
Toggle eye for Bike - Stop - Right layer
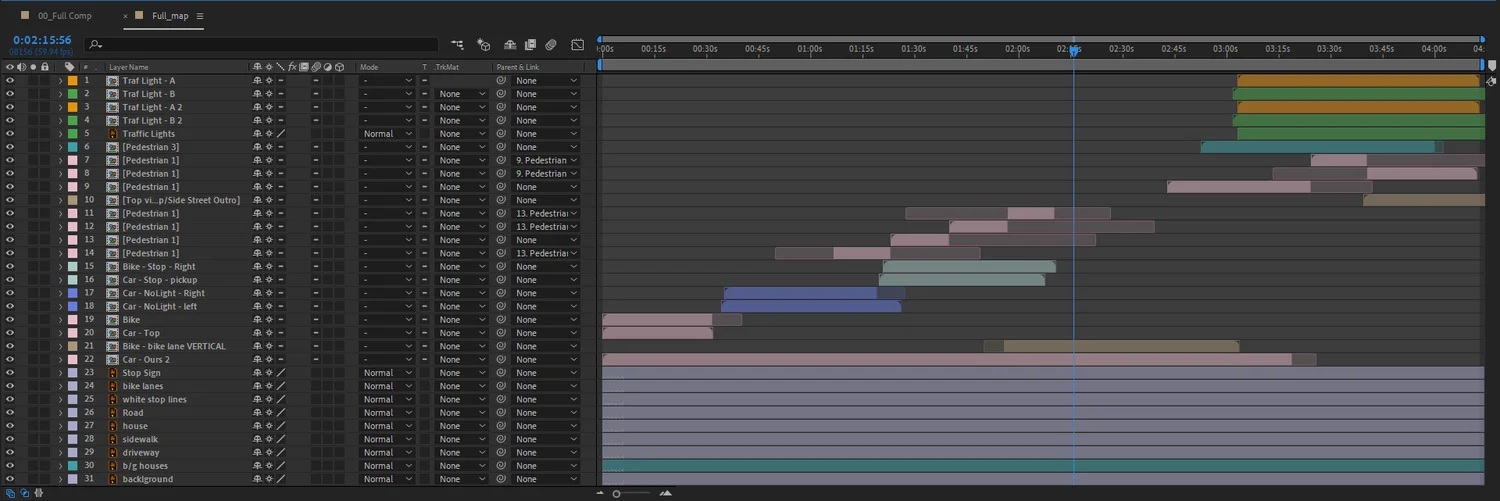pos(10,267)
